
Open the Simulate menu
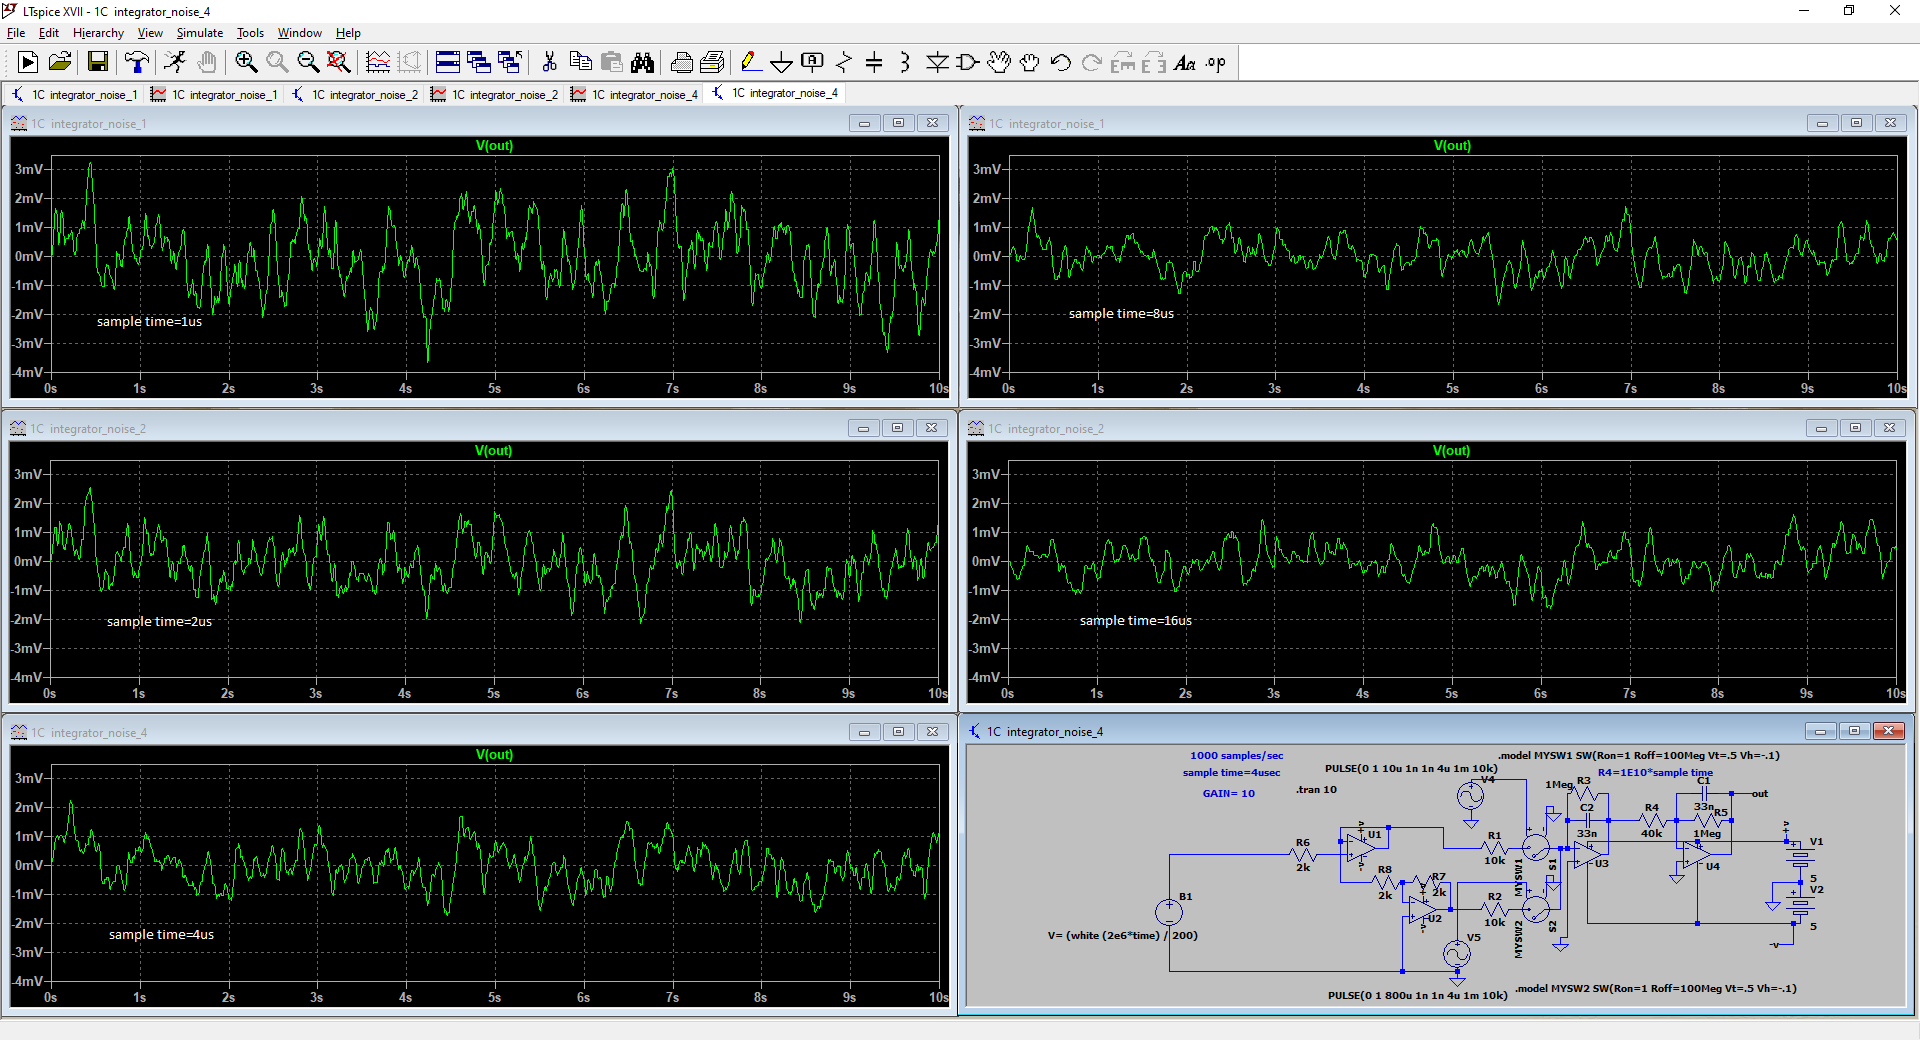pos(199,33)
